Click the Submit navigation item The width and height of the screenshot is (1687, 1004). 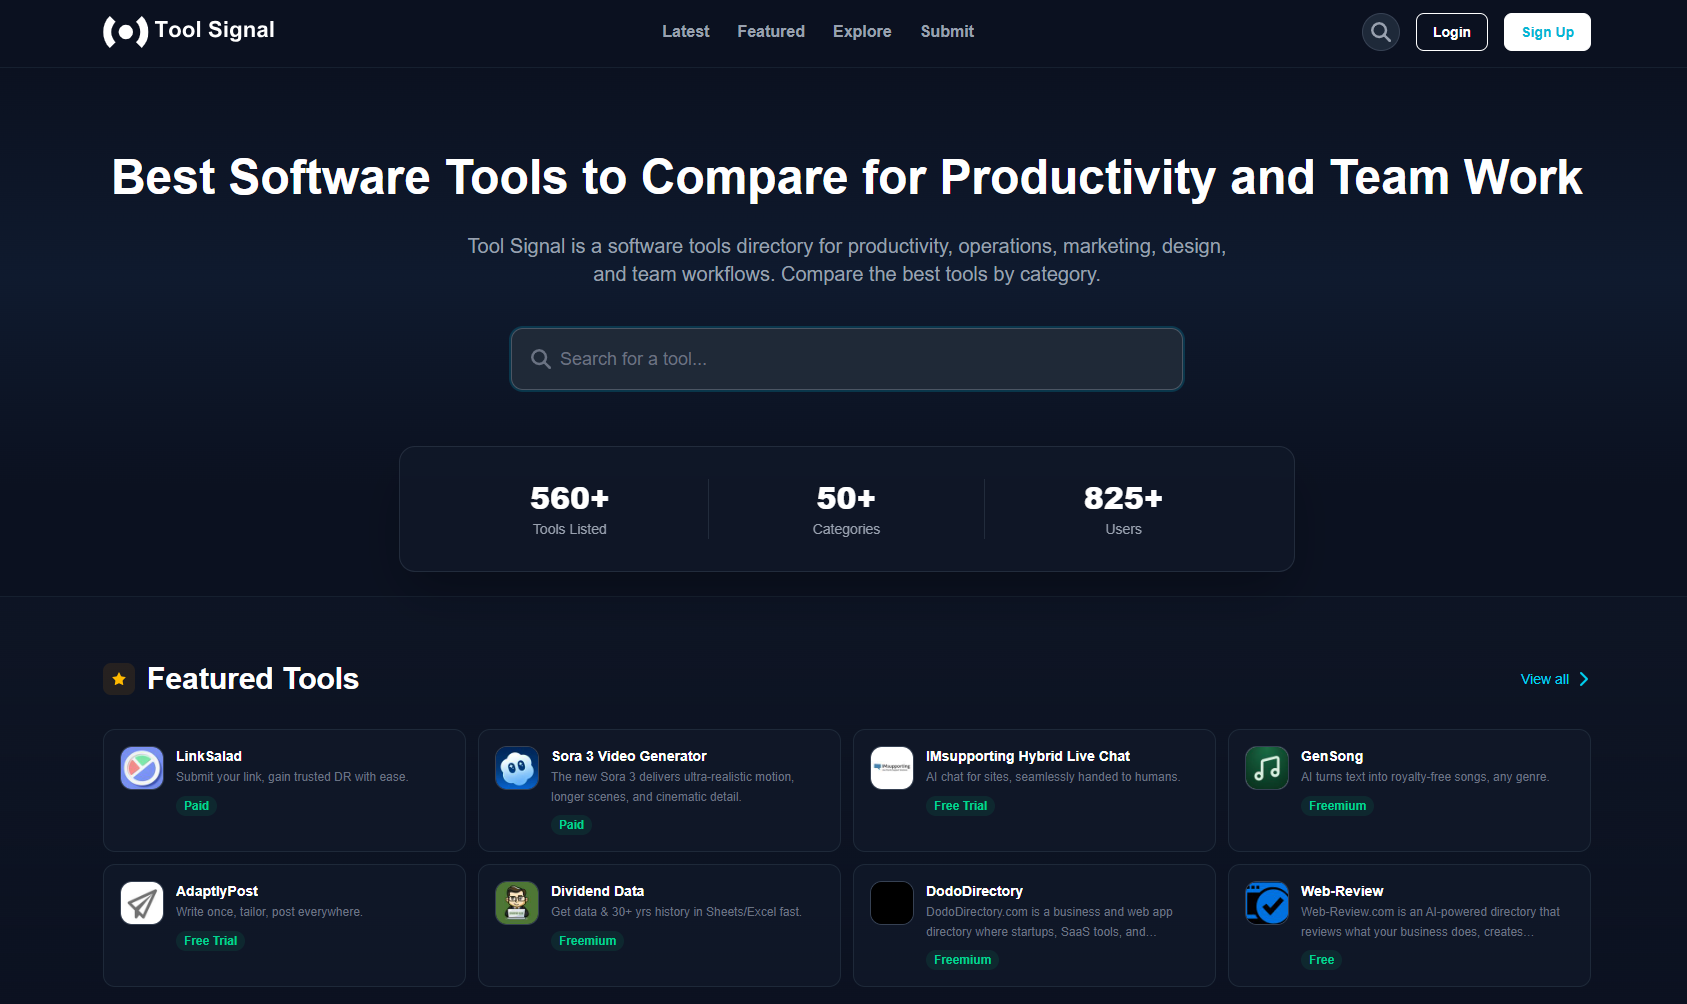tap(946, 31)
